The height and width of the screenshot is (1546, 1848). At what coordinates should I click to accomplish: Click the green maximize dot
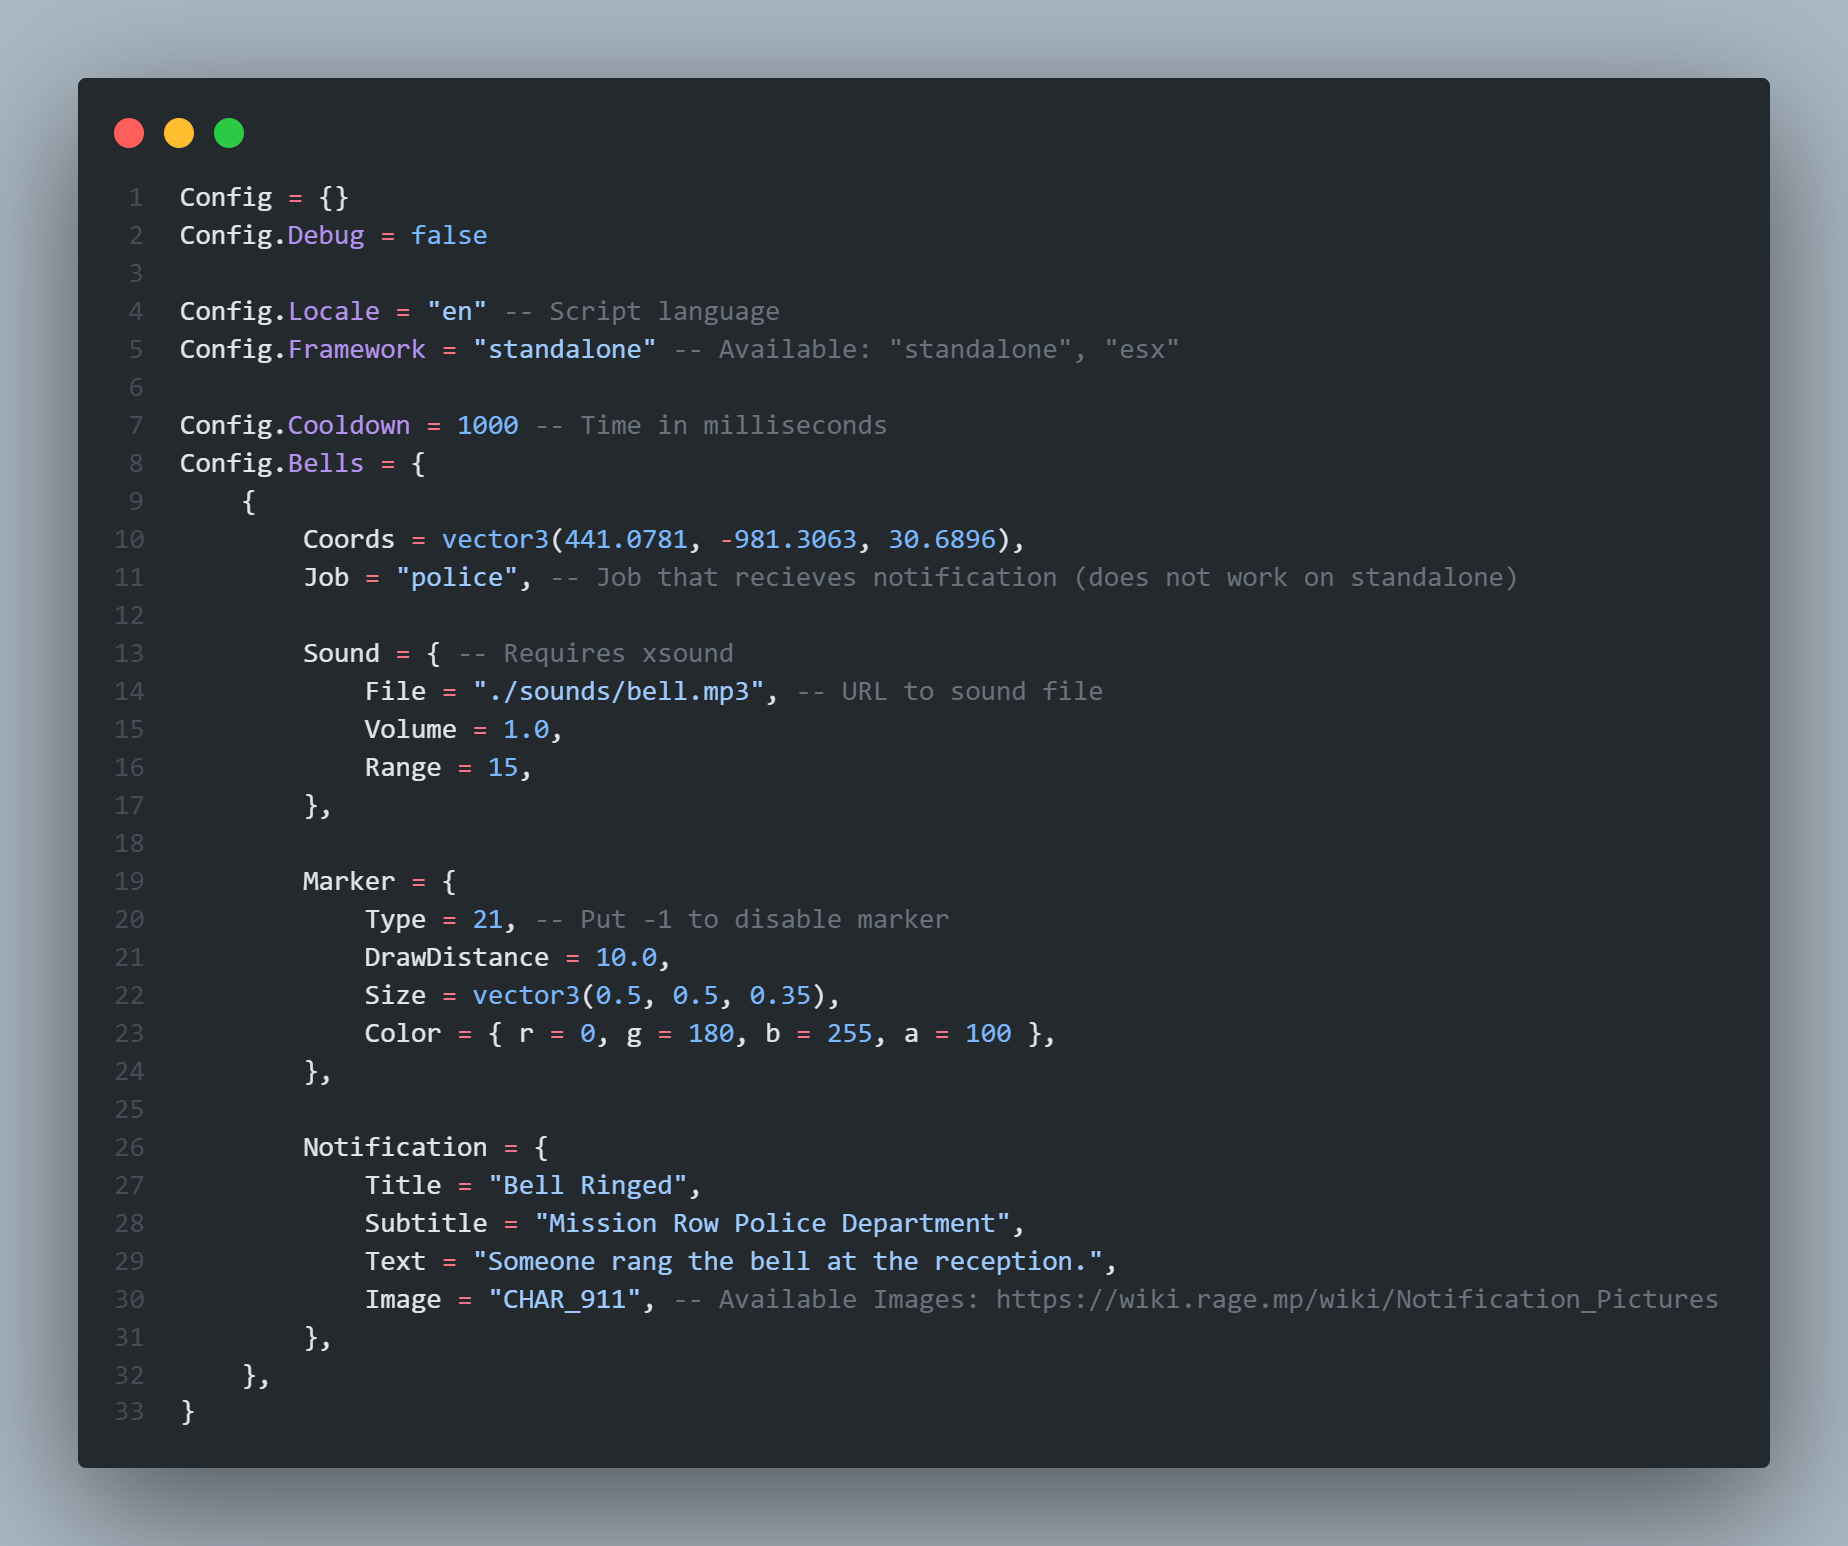click(x=229, y=133)
